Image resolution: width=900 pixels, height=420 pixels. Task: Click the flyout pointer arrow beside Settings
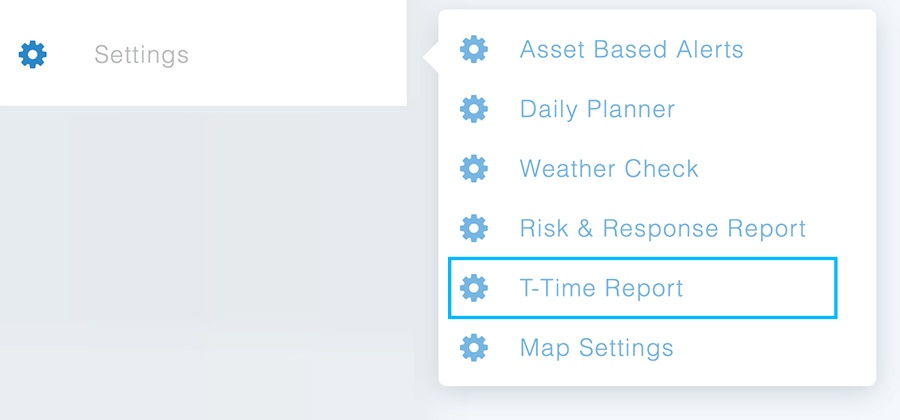point(431,58)
